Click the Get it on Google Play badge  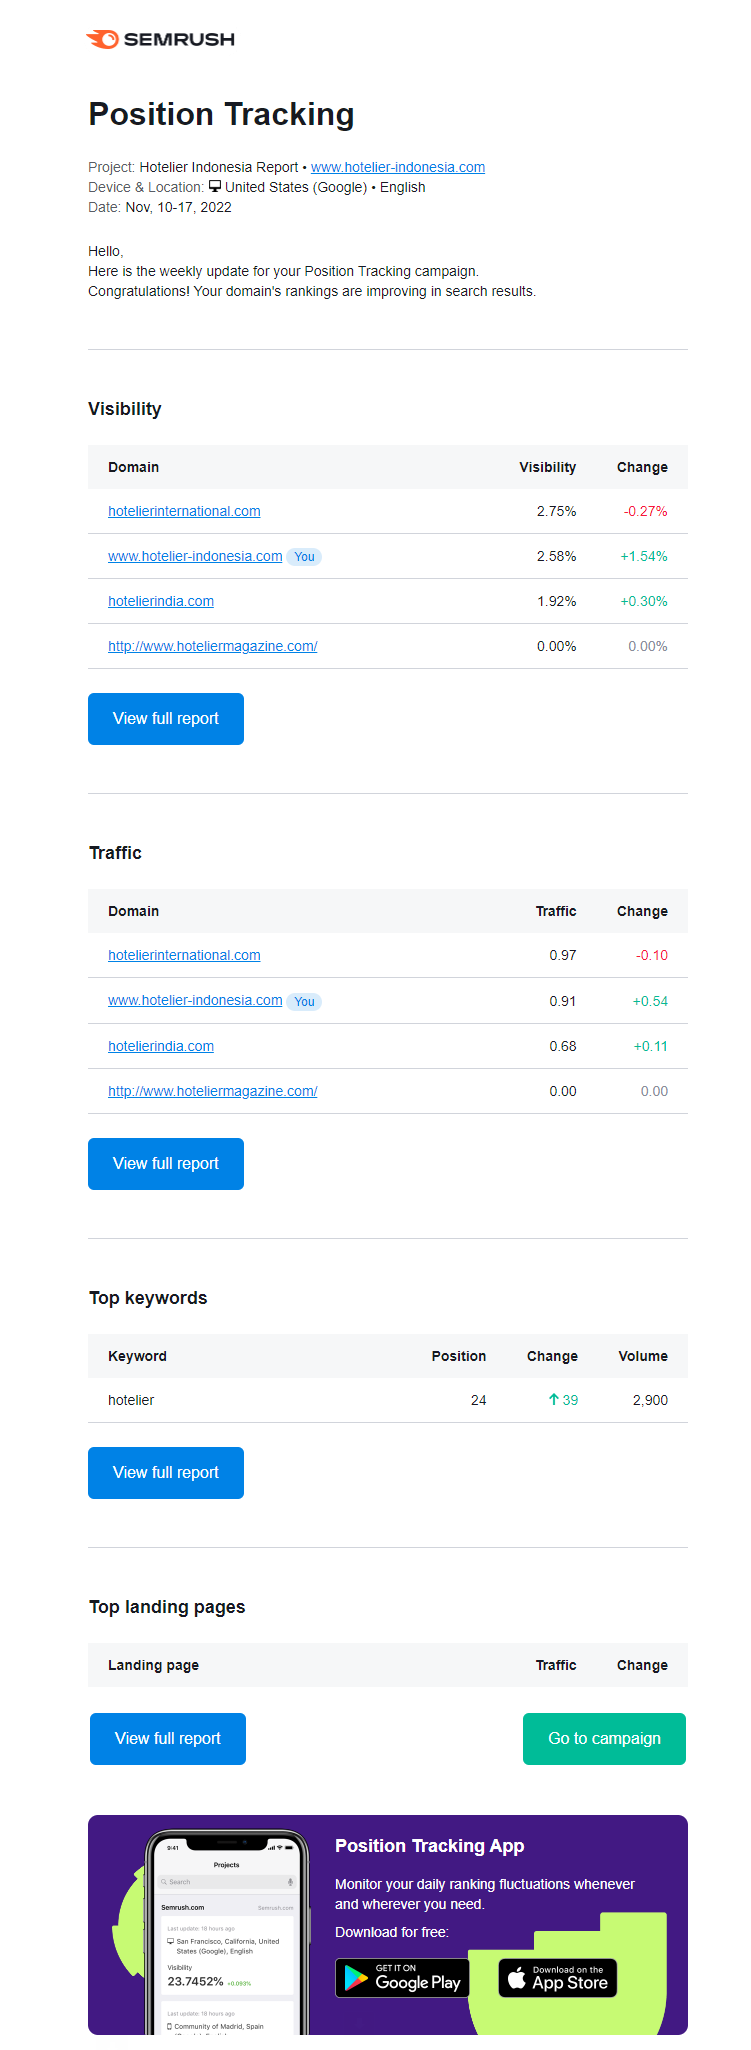pos(402,1978)
